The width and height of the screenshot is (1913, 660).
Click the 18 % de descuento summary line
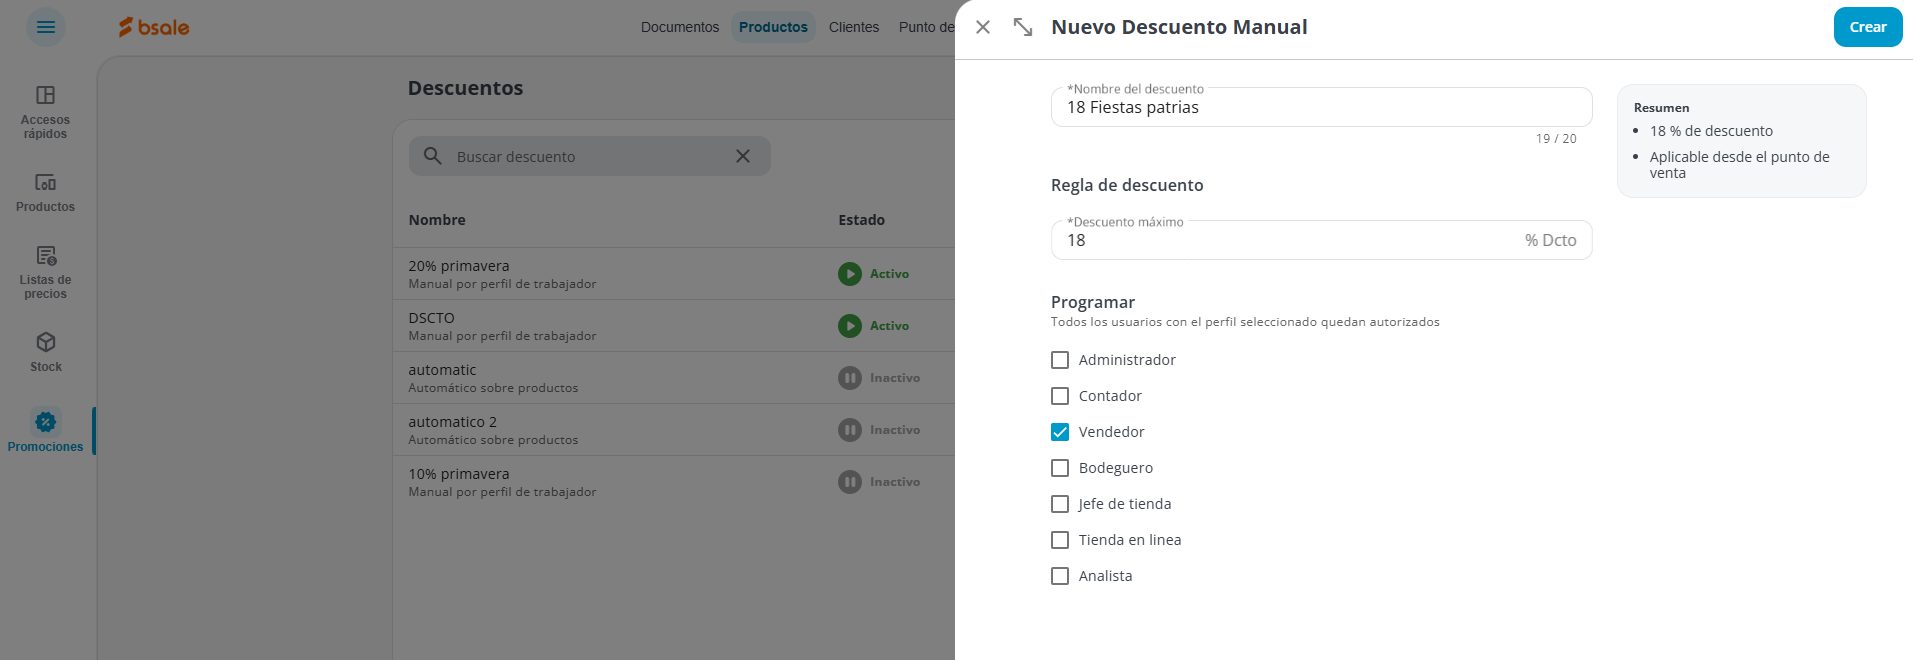point(1711,131)
